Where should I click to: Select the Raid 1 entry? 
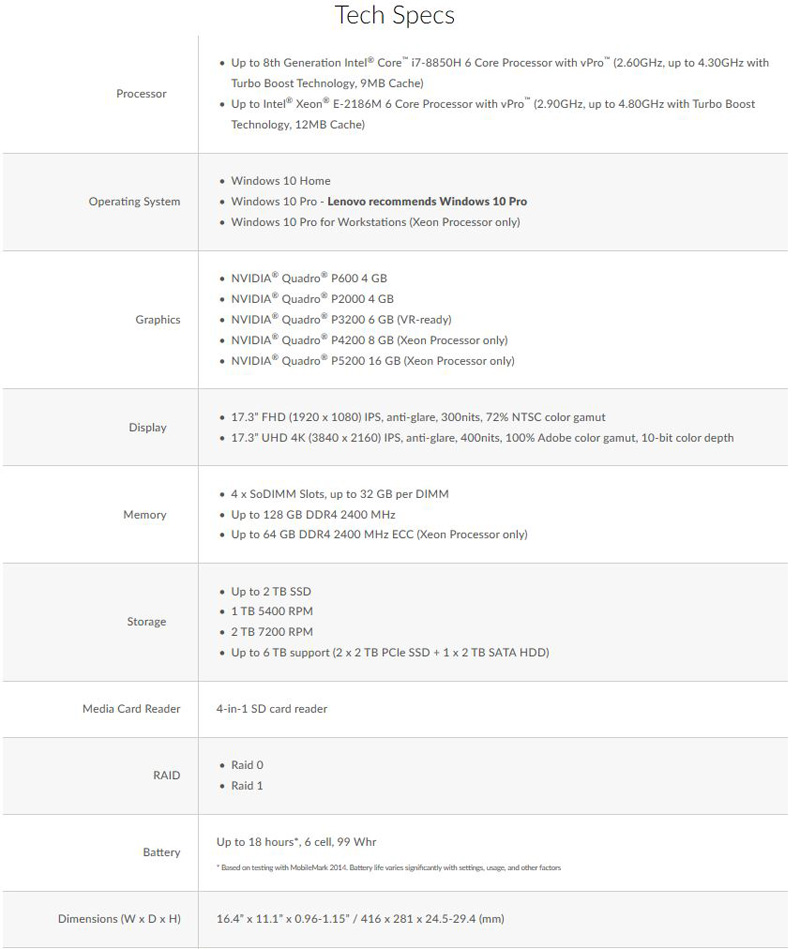point(247,786)
